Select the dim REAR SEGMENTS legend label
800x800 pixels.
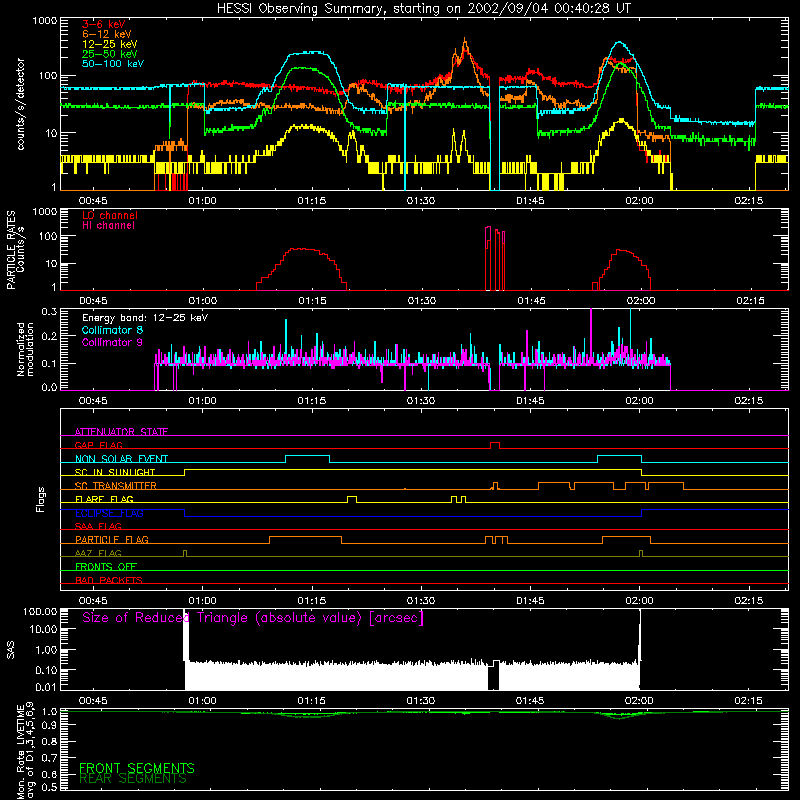133,779
